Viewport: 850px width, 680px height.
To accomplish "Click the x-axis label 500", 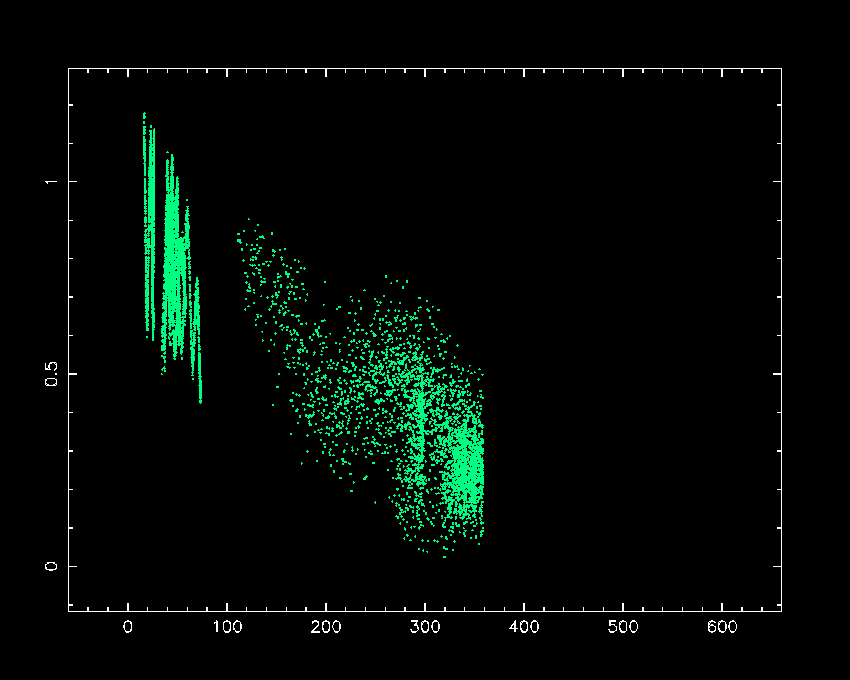I will (x=623, y=627).
